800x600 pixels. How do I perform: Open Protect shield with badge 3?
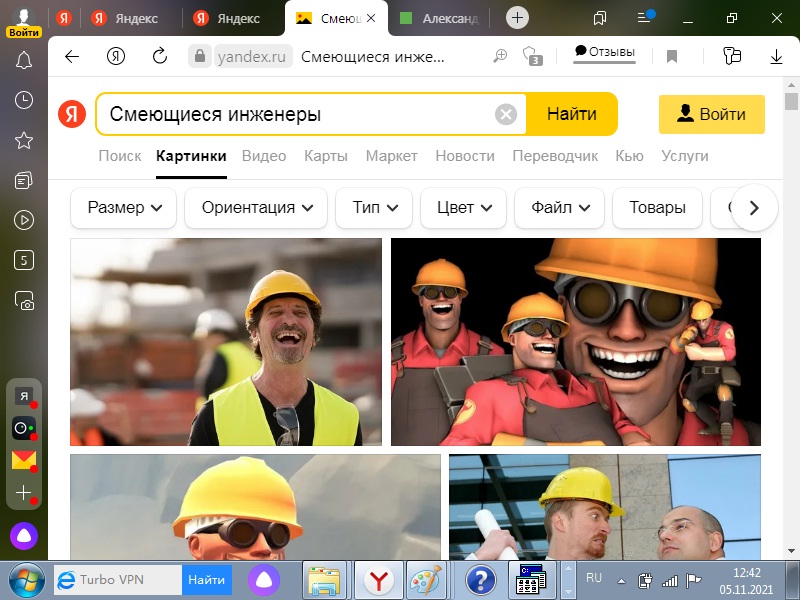point(532,56)
